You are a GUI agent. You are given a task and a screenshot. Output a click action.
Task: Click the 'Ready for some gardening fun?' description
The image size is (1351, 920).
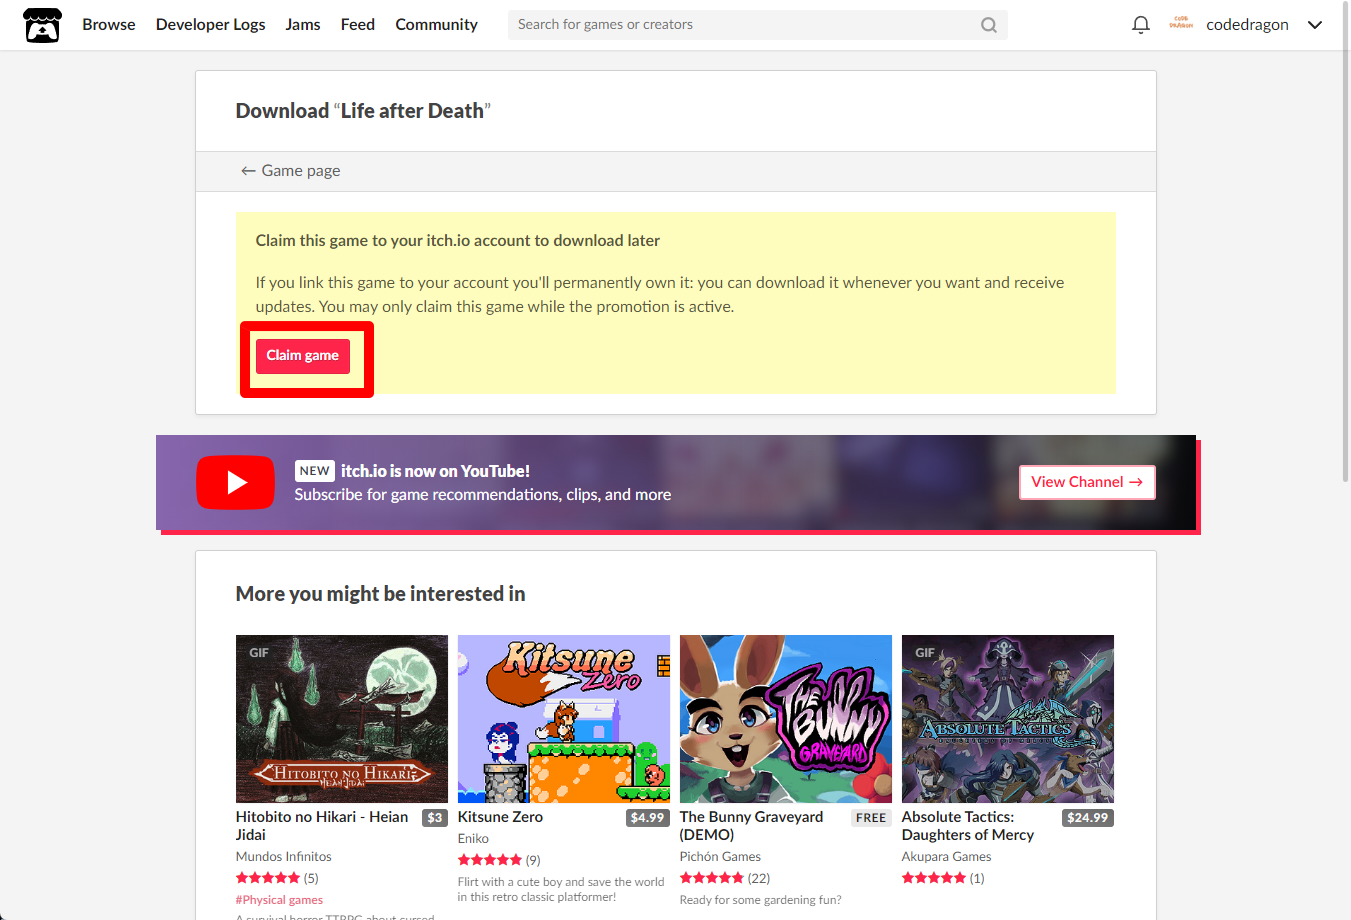[x=760, y=900]
